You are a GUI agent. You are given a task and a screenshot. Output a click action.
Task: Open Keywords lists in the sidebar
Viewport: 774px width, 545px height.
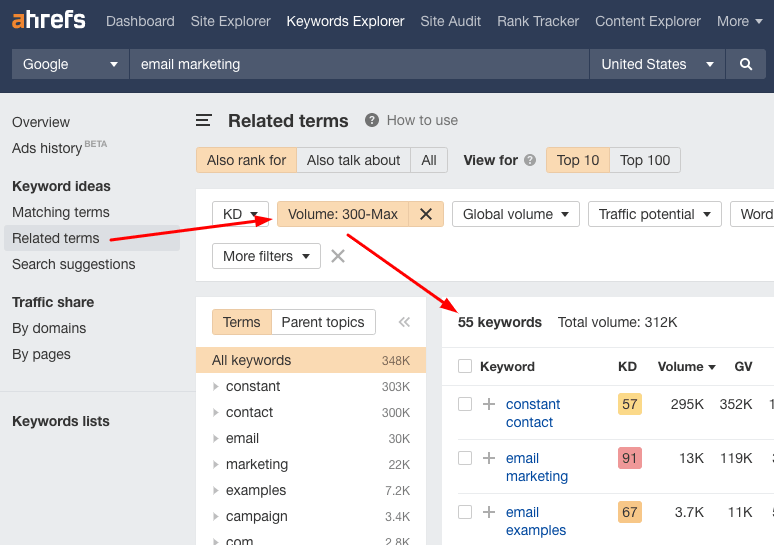pyautogui.click(x=61, y=421)
